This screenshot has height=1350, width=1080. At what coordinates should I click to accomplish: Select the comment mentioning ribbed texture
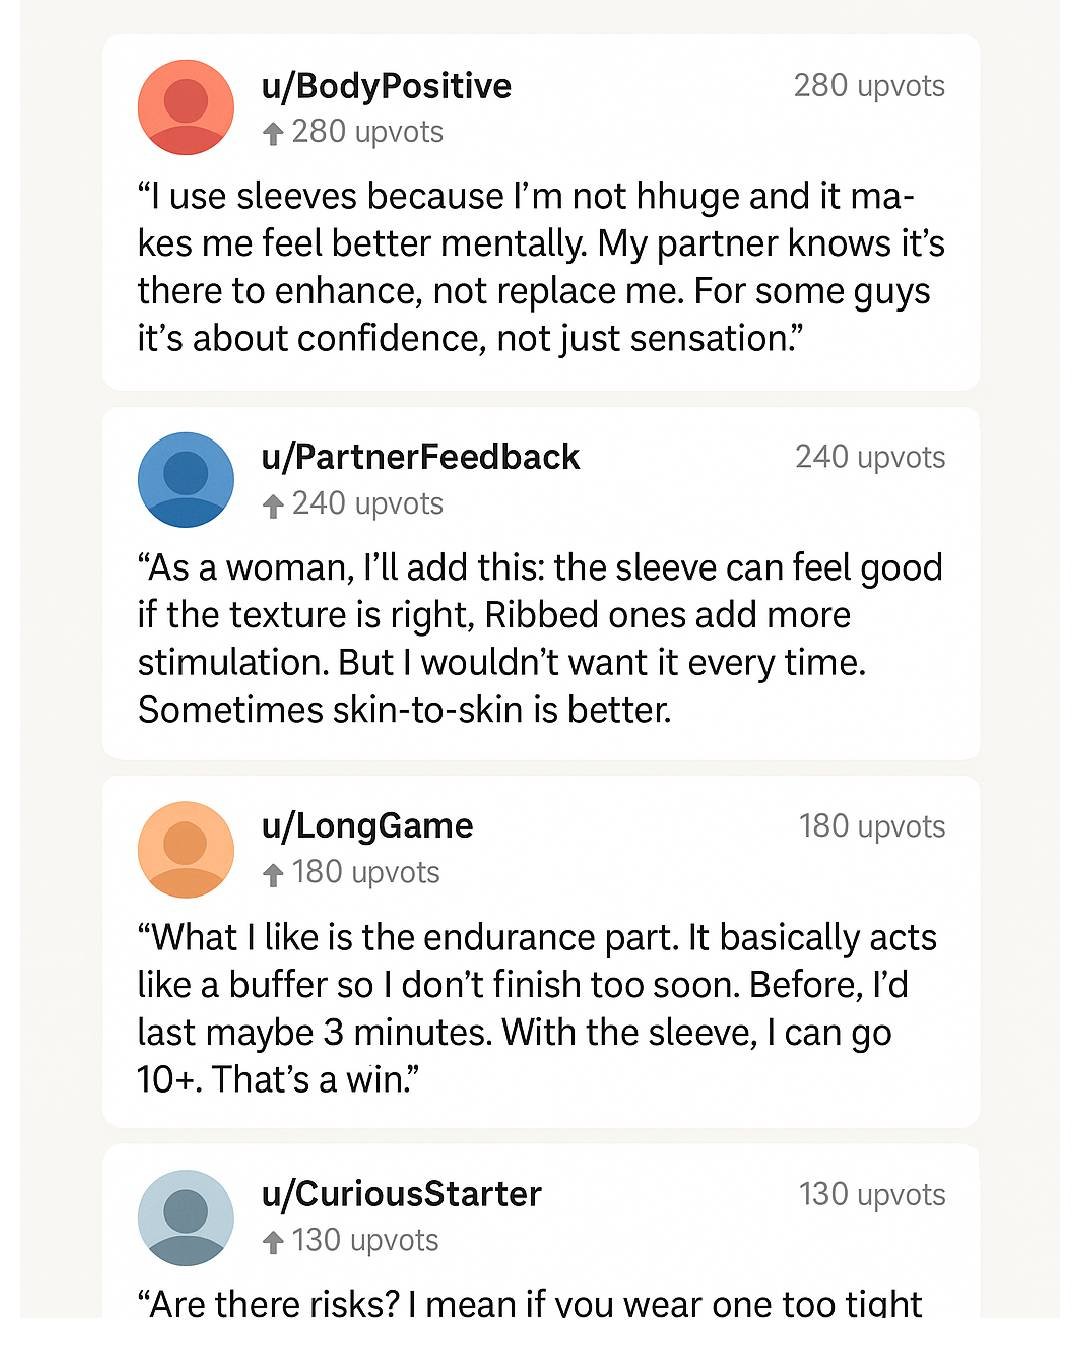click(540, 638)
